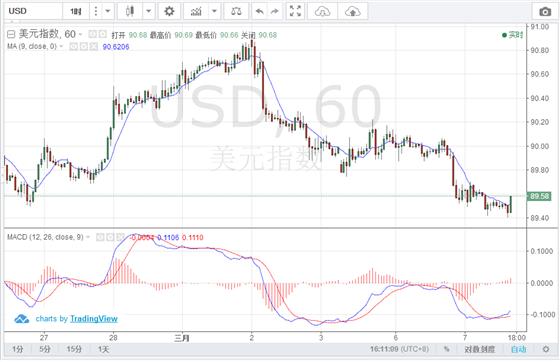Open MACD indicator format settings icon
Screen dimensions: 560x362
[110, 237]
